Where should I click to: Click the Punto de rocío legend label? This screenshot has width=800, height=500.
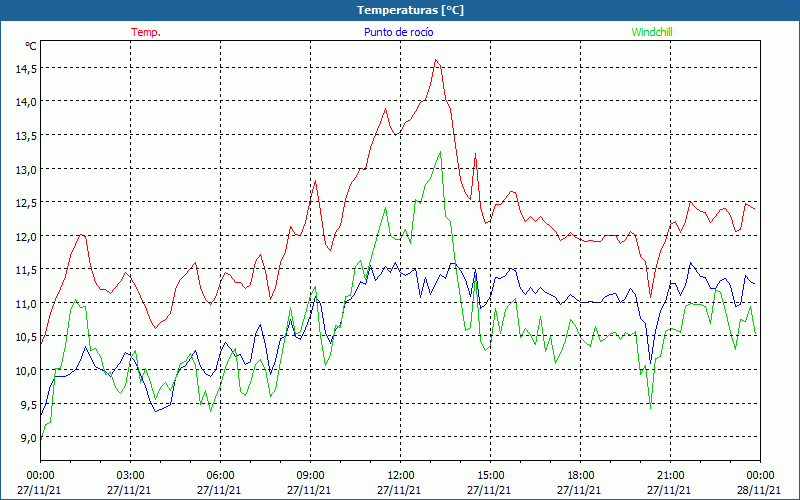point(398,32)
